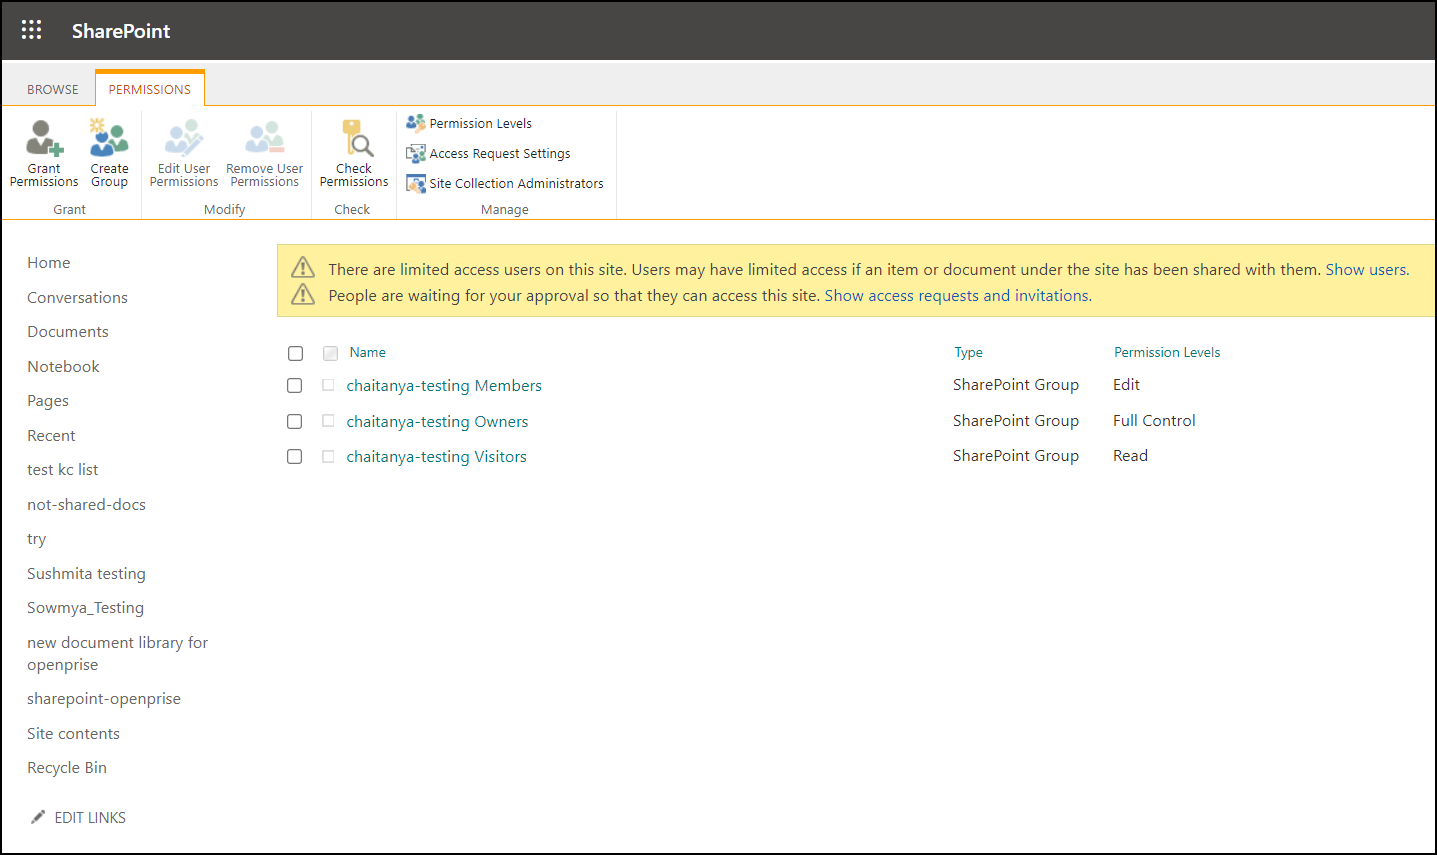The image size is (1437, 855).
Task: Click the Permission Levels icon
Action: [416, 123]
